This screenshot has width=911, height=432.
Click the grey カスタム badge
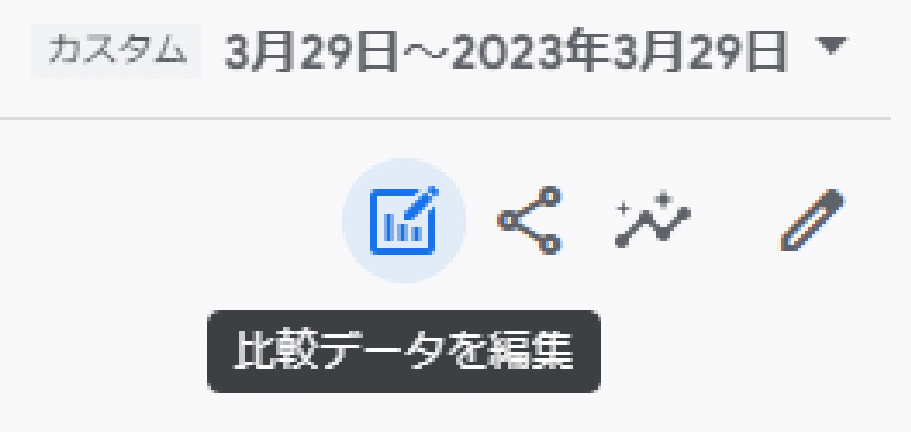point(116,51)
